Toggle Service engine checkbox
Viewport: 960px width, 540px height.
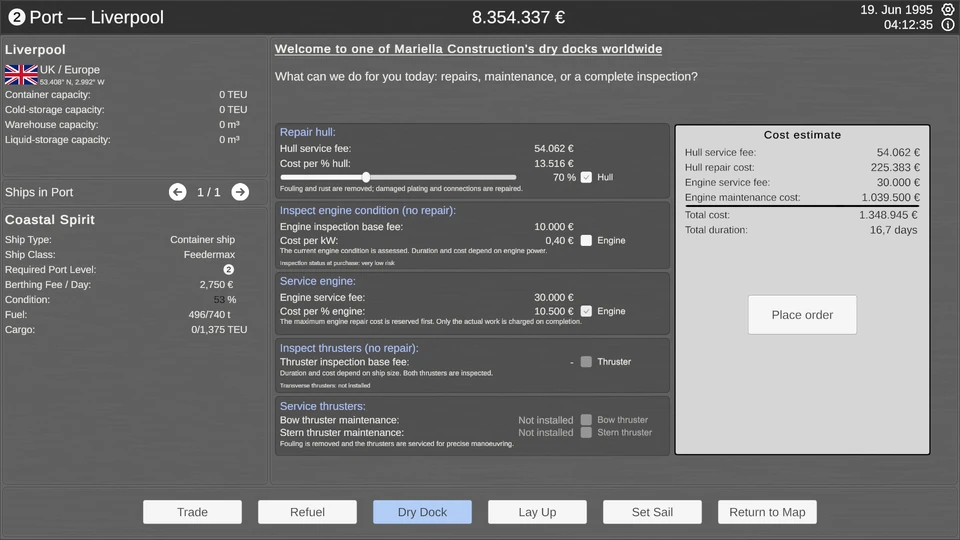click(586, 311)
